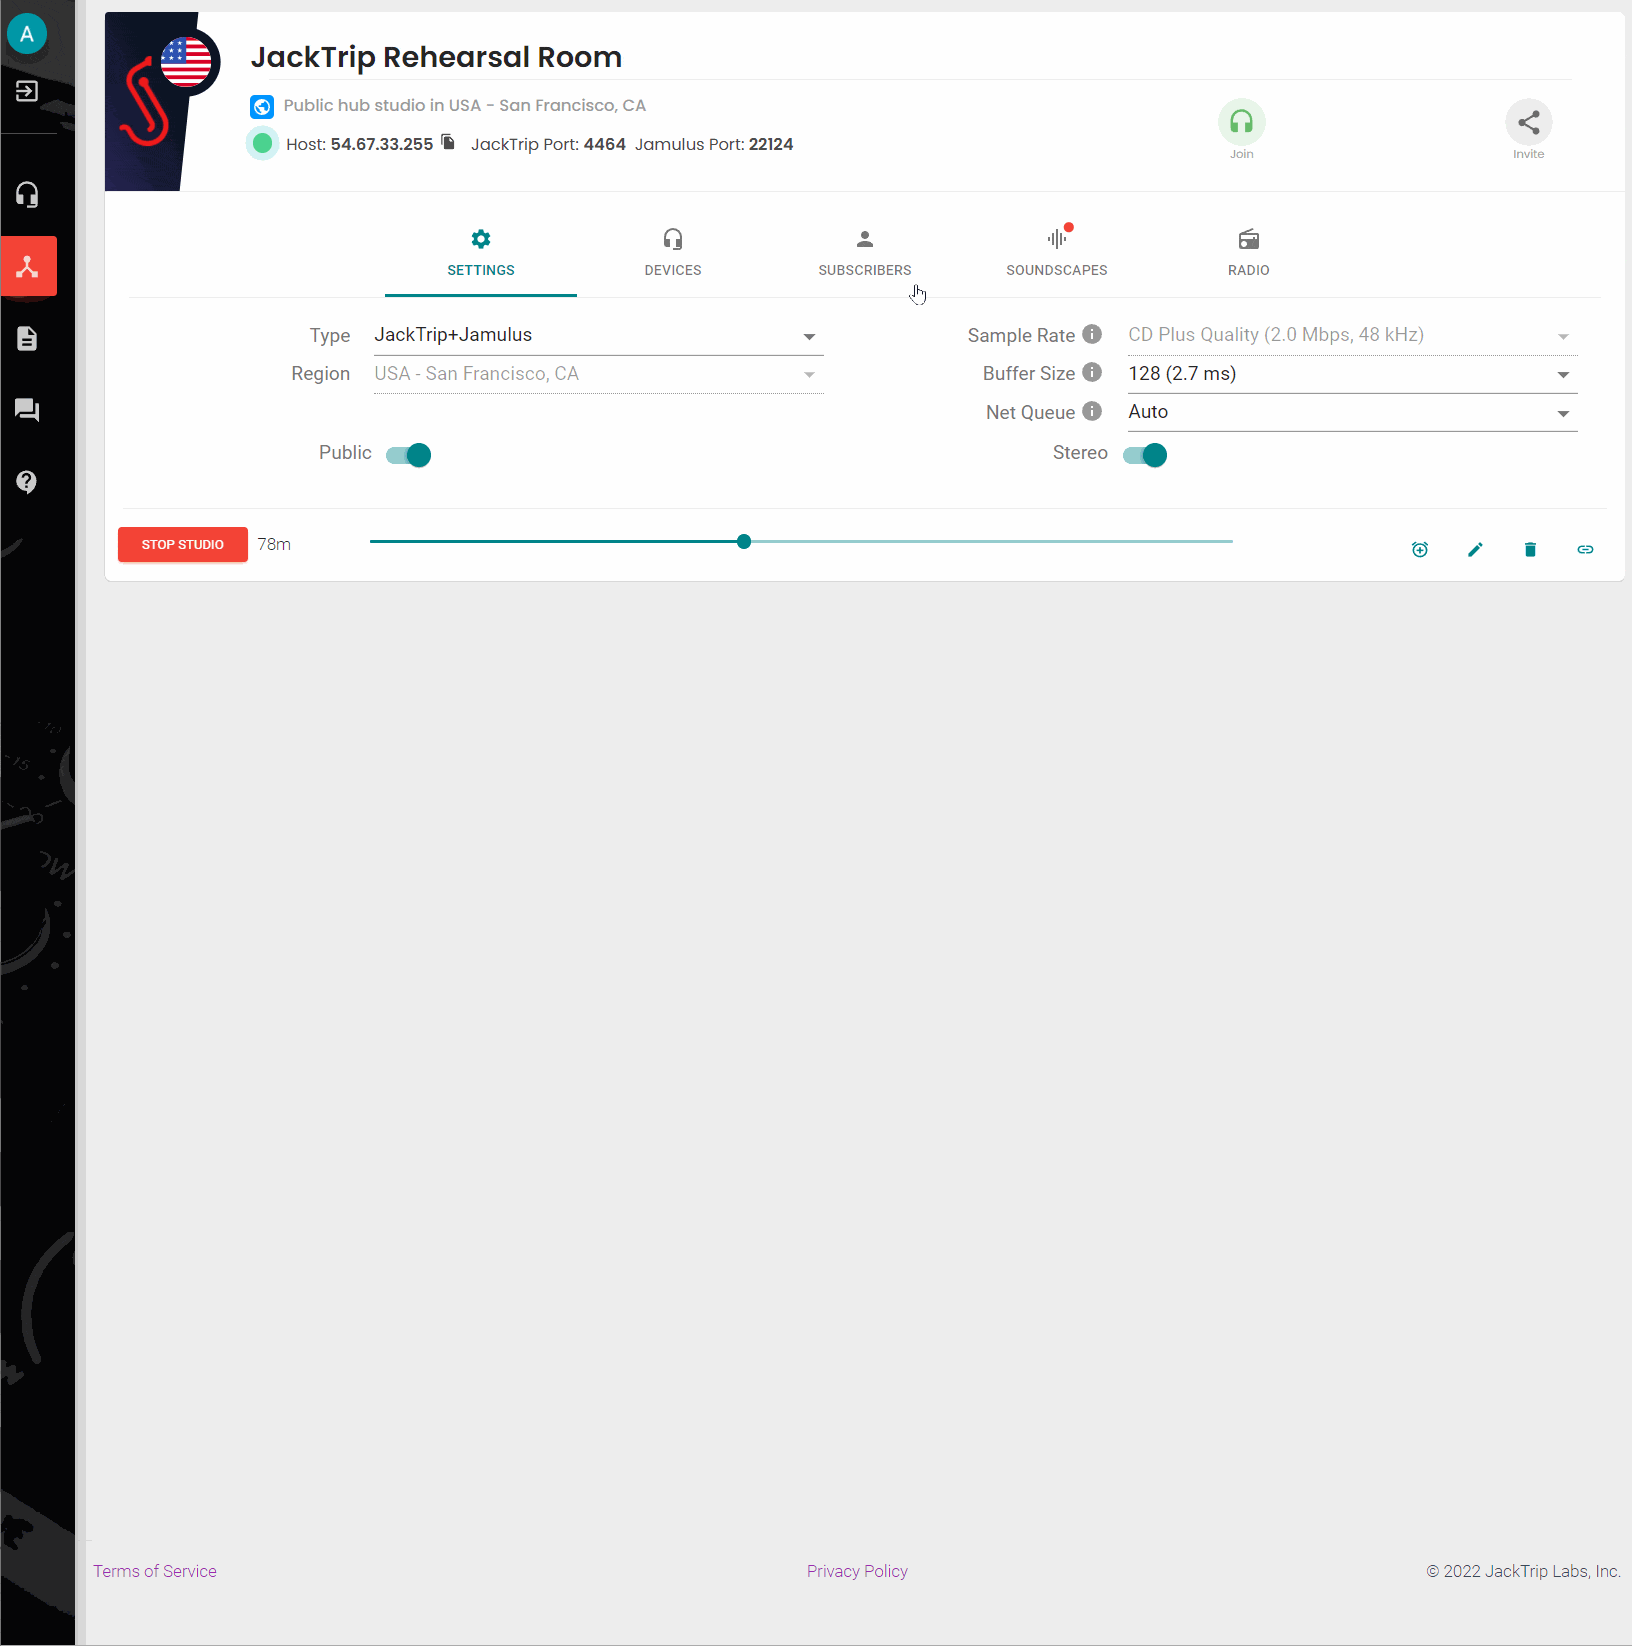
Task: Click the add alarm time icon
Action: point(1420,549)
